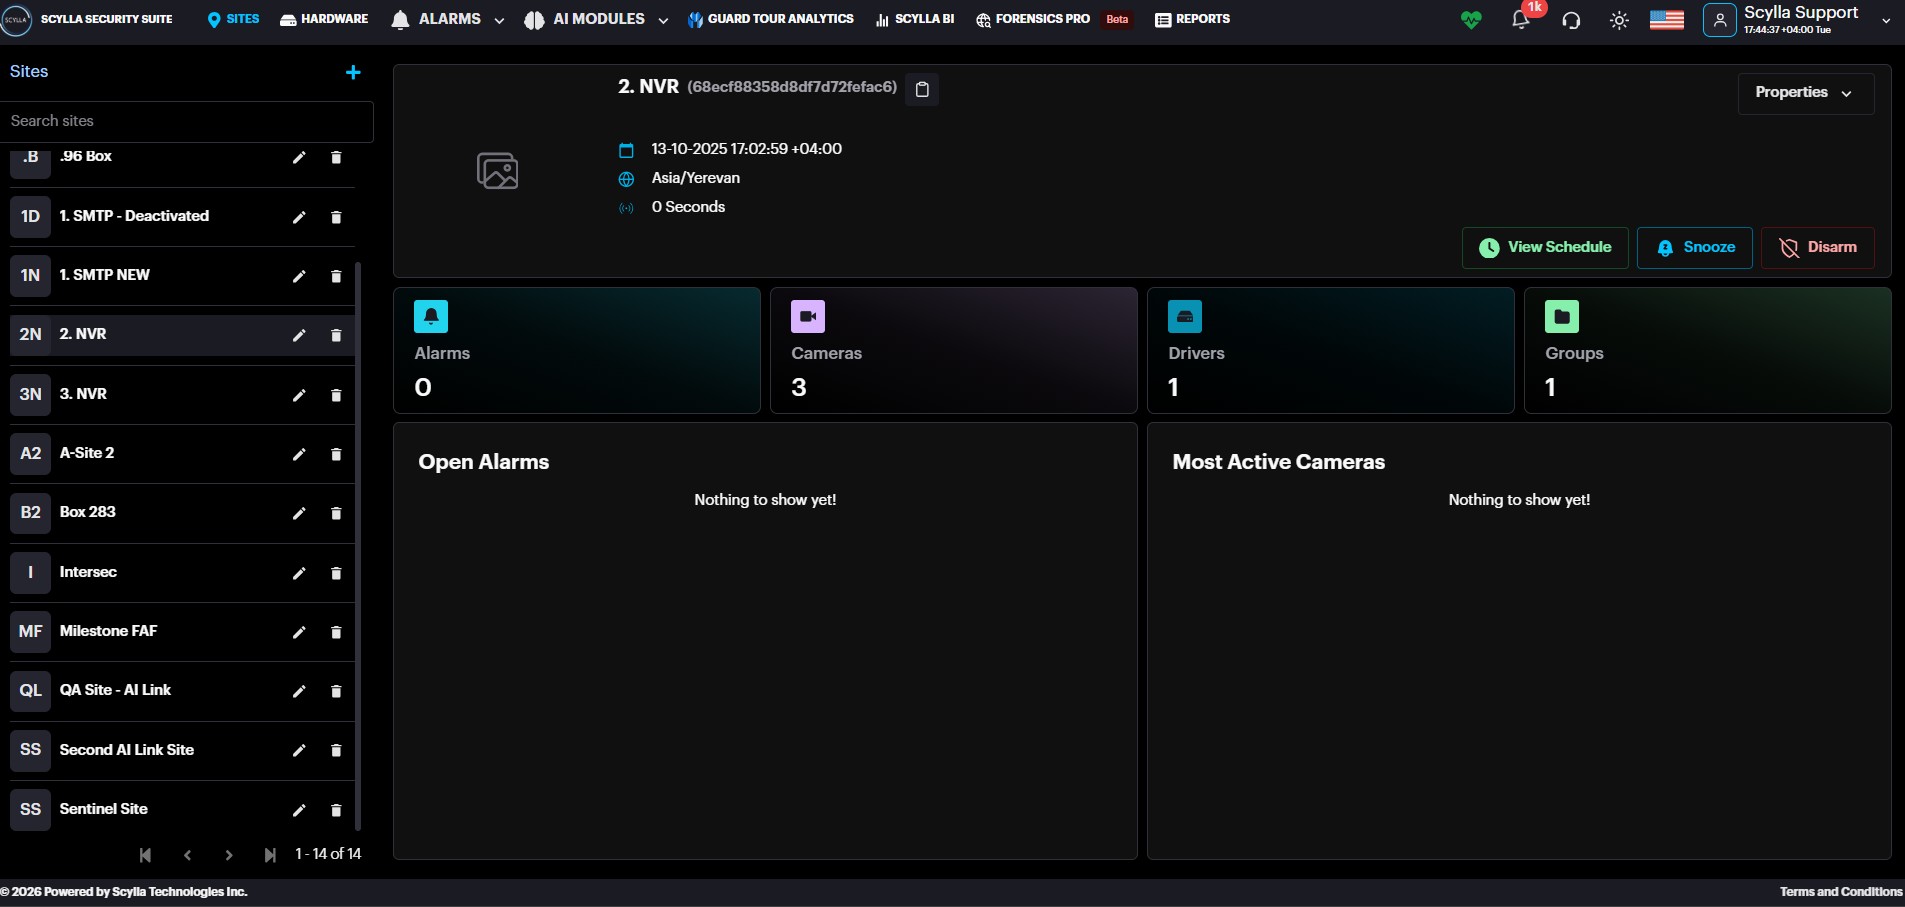Click the plus icon to add a site
The height and width of the screenshot is (907, 1905).
pyautogui.click(x=353, y=72)
